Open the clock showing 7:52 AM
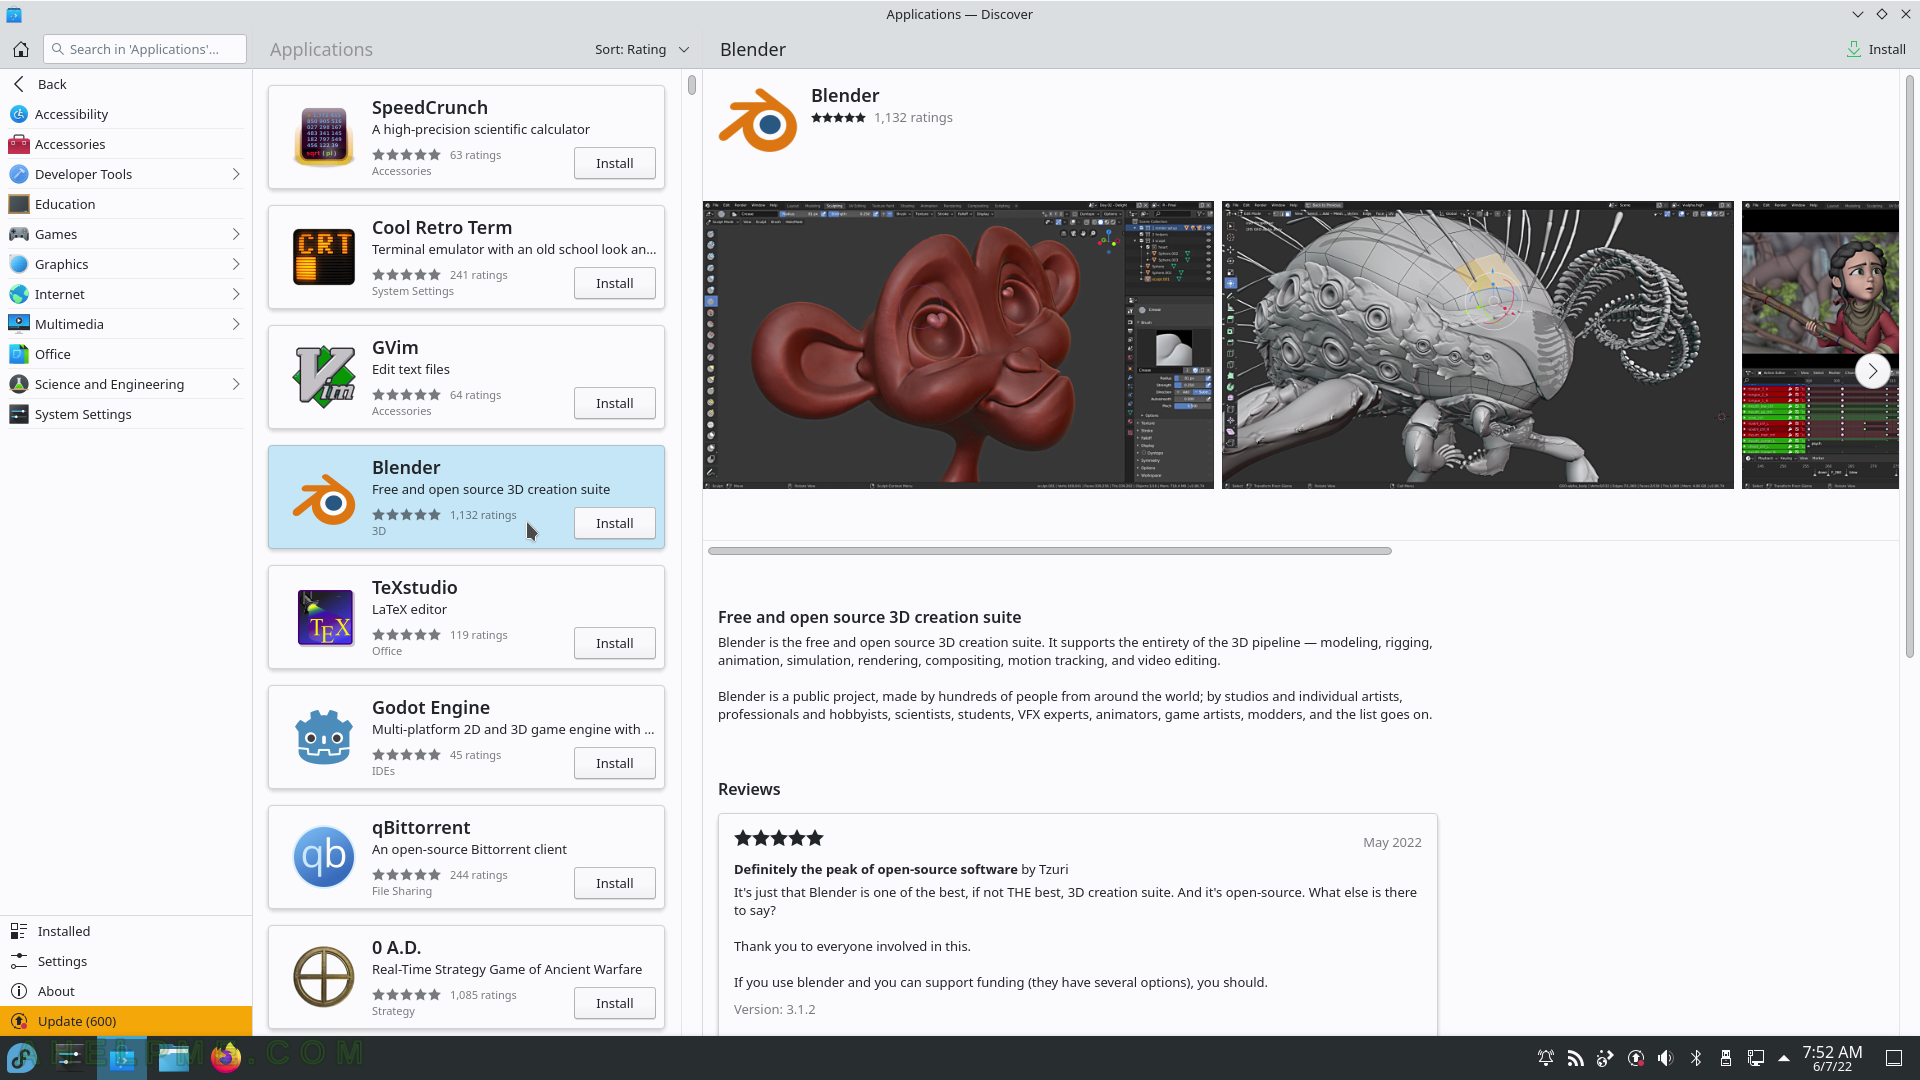The height and width of the screenshot is (1080, 1920). point(1832,1058)
